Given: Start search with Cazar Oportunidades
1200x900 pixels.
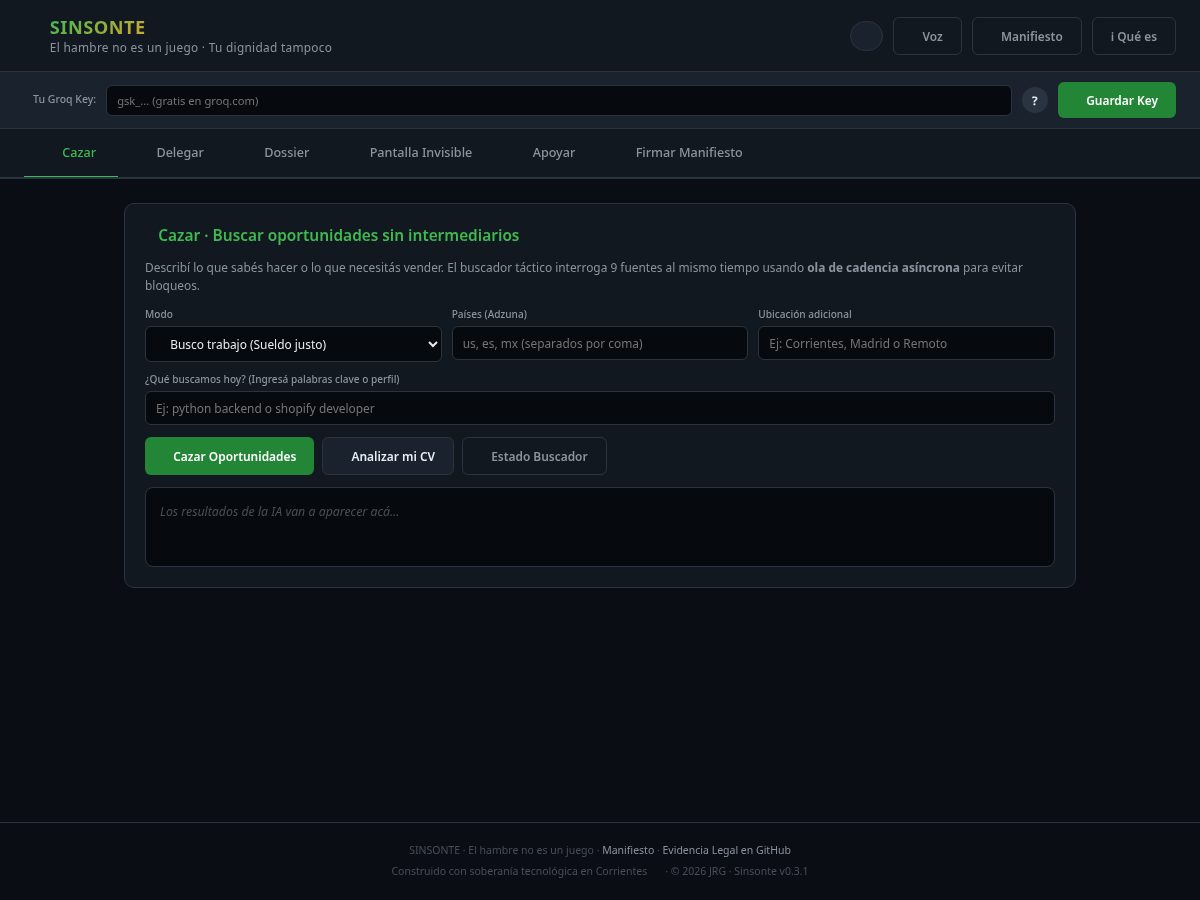Looking at the screenshot, I should (x=229, y=456).
